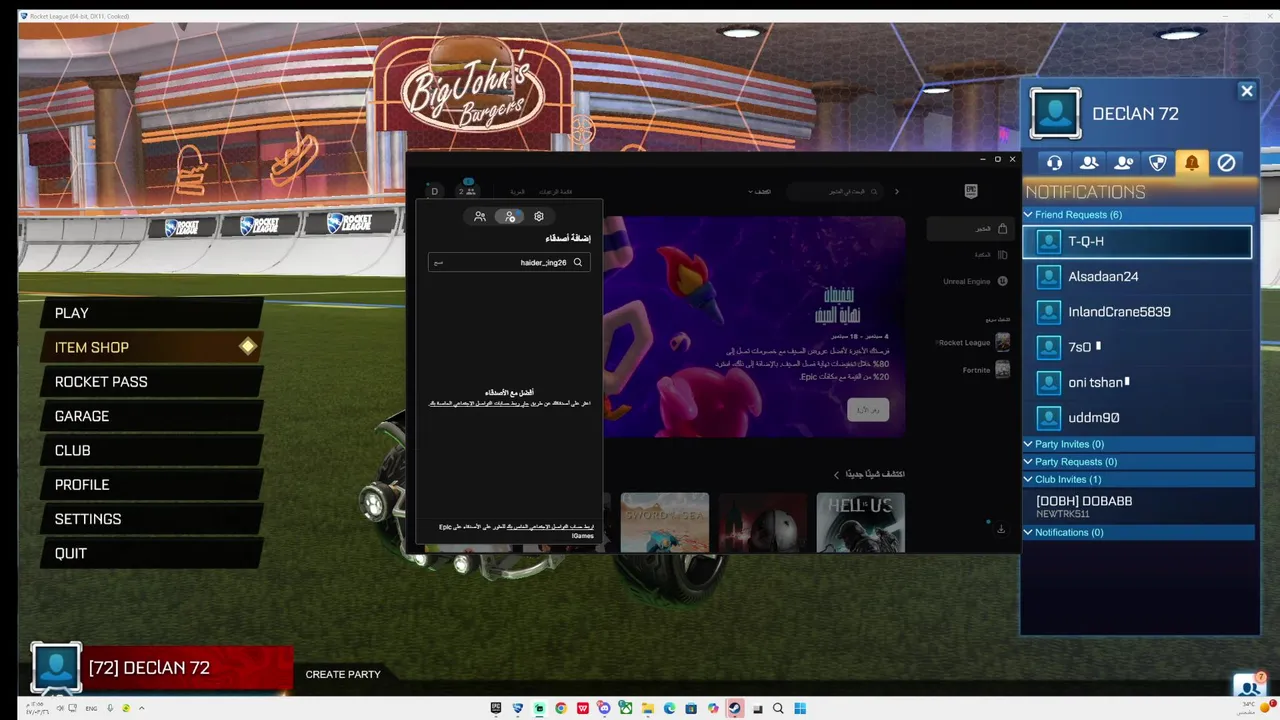
Task: Open the friends list tab icon
Action: point(1089,162)
